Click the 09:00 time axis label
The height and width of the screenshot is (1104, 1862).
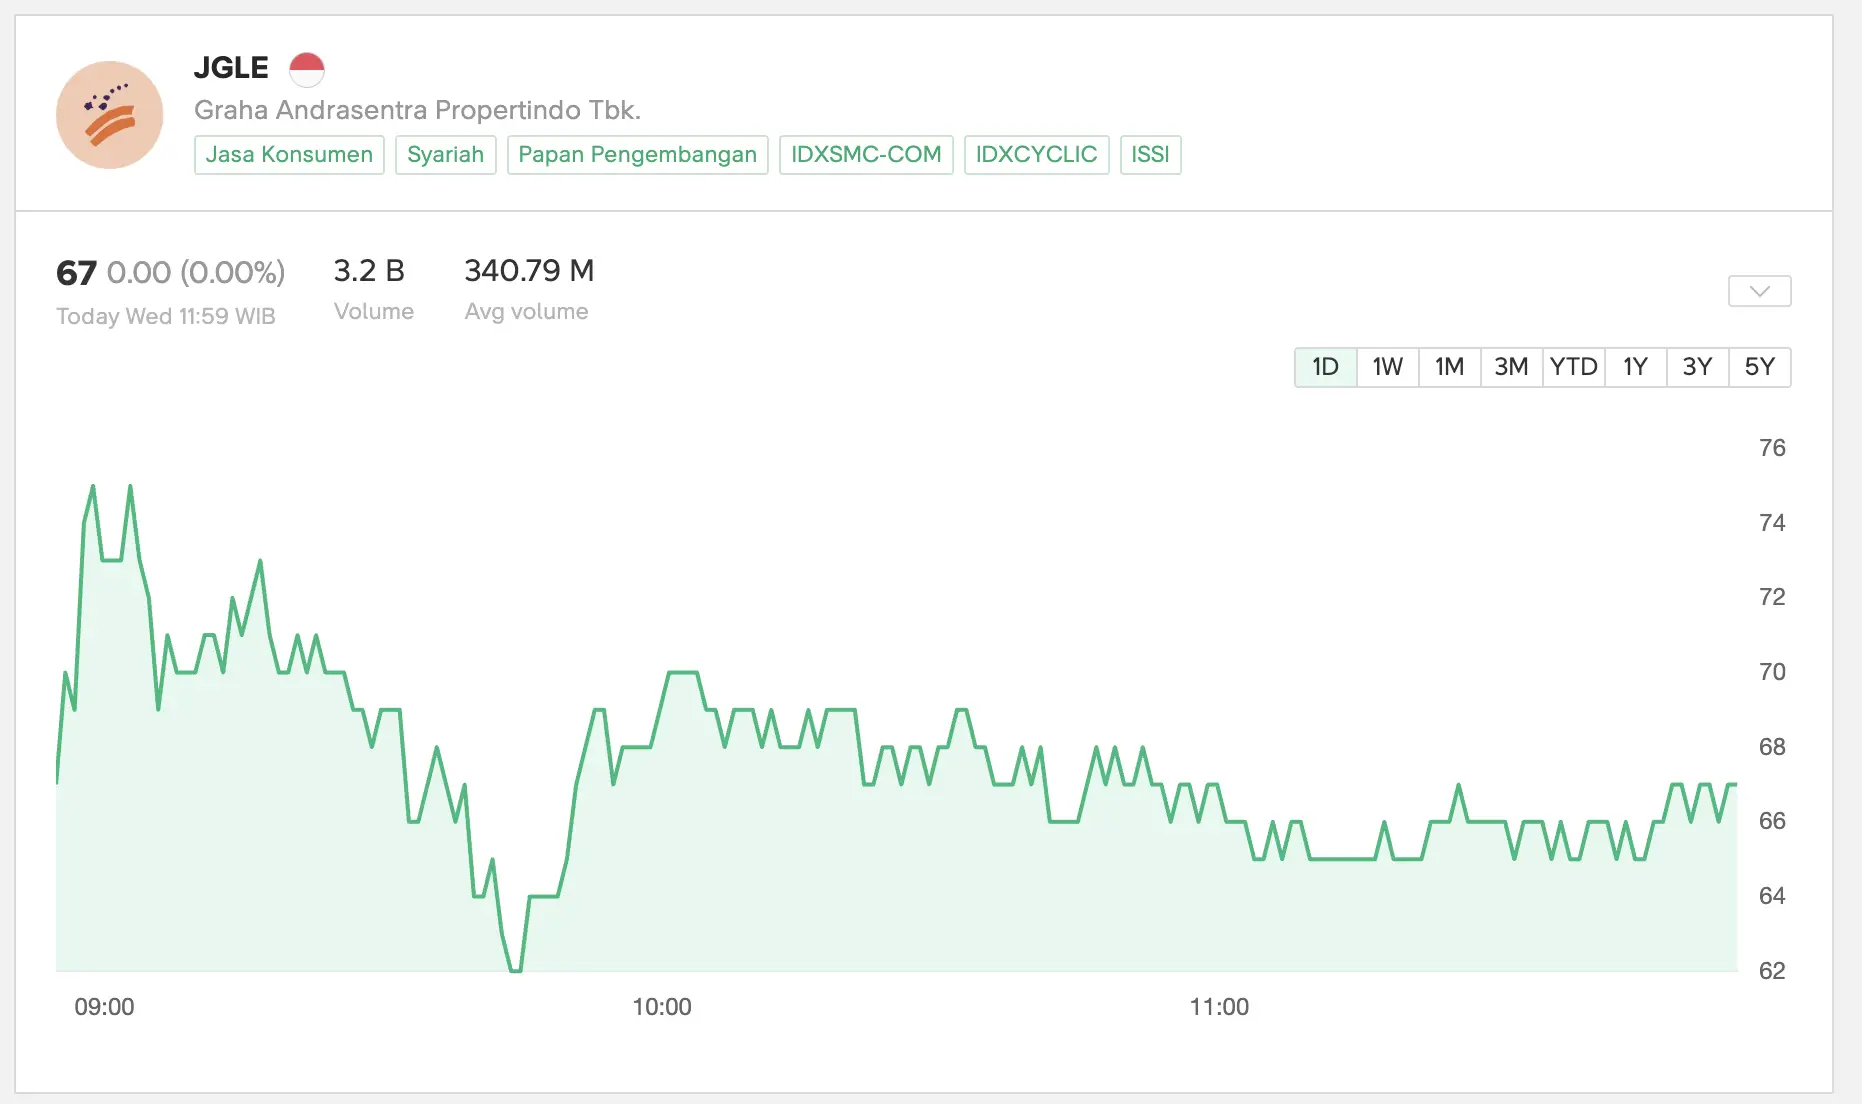pyautogui.click(x=104, y=1007)
